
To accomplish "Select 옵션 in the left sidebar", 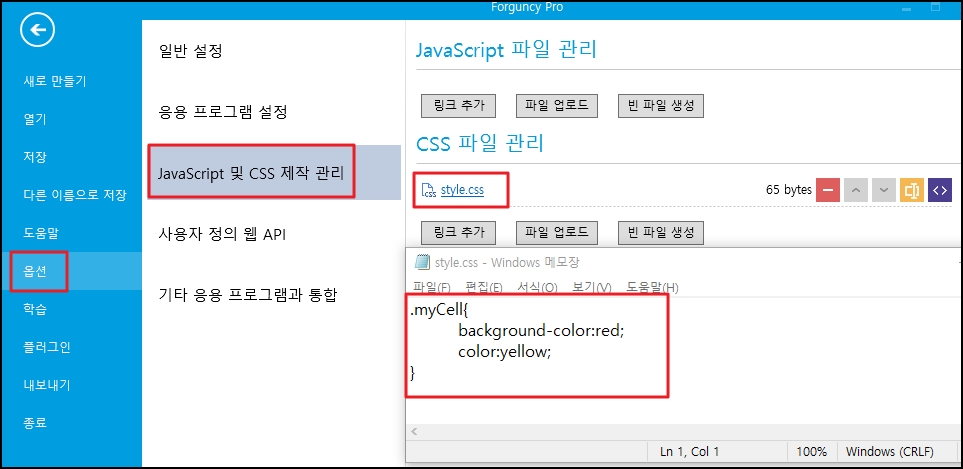I will pos(36,271).
